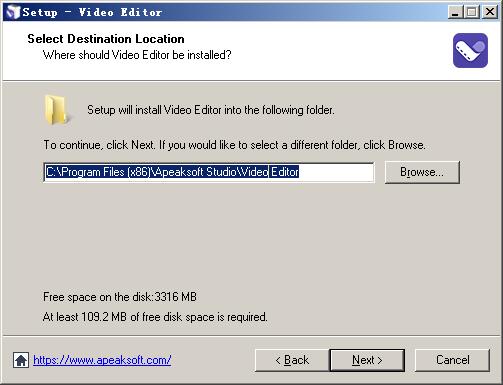This screenshot has width=503, height=385.
Task: Click the maximize button in the title bar
Action: coord(471,12)
